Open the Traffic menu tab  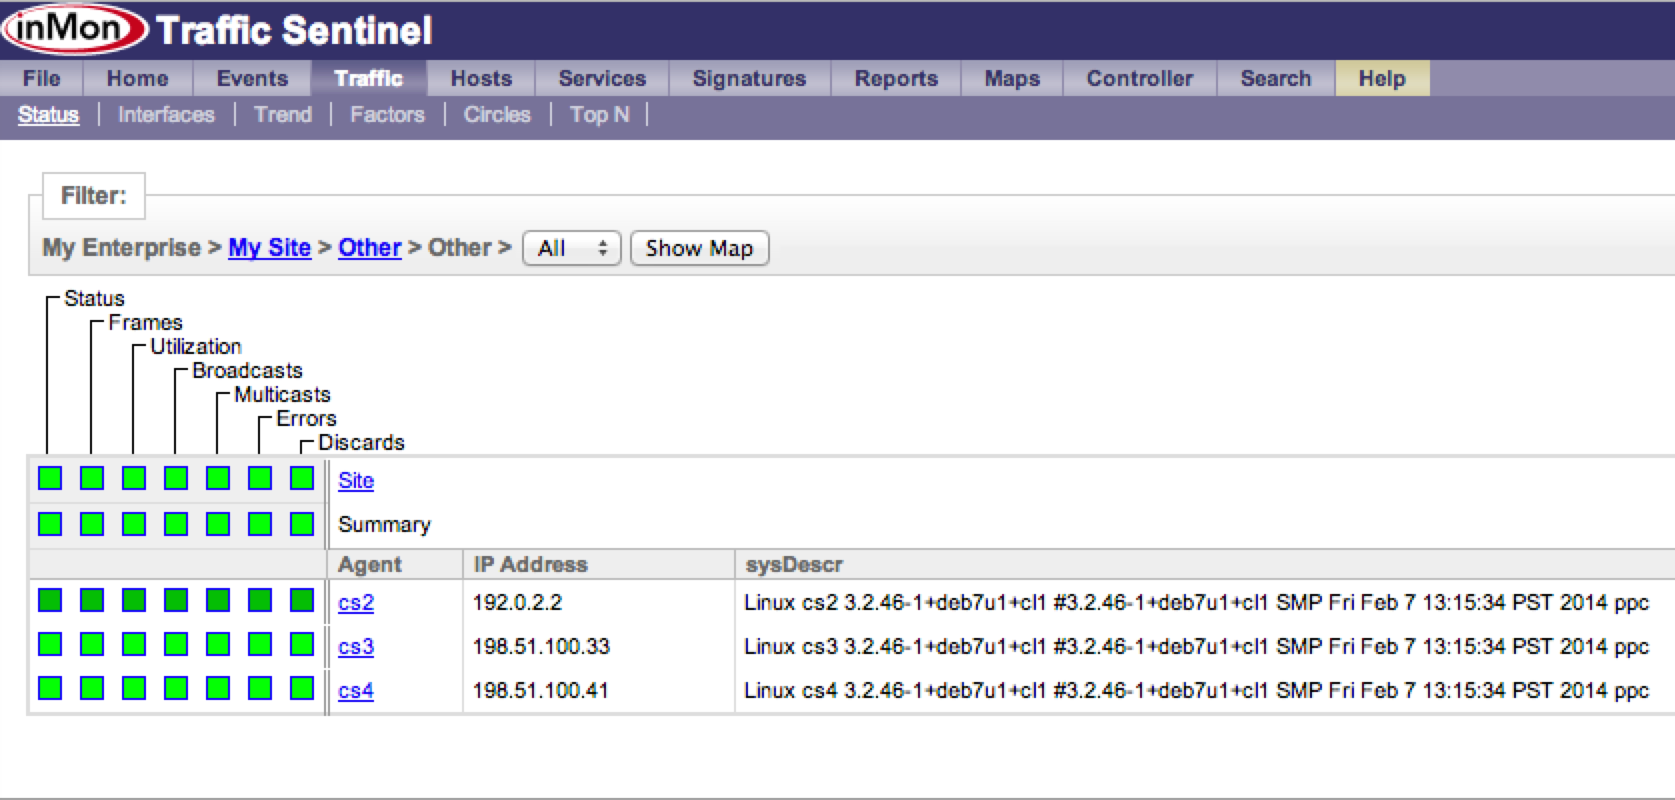368,78
